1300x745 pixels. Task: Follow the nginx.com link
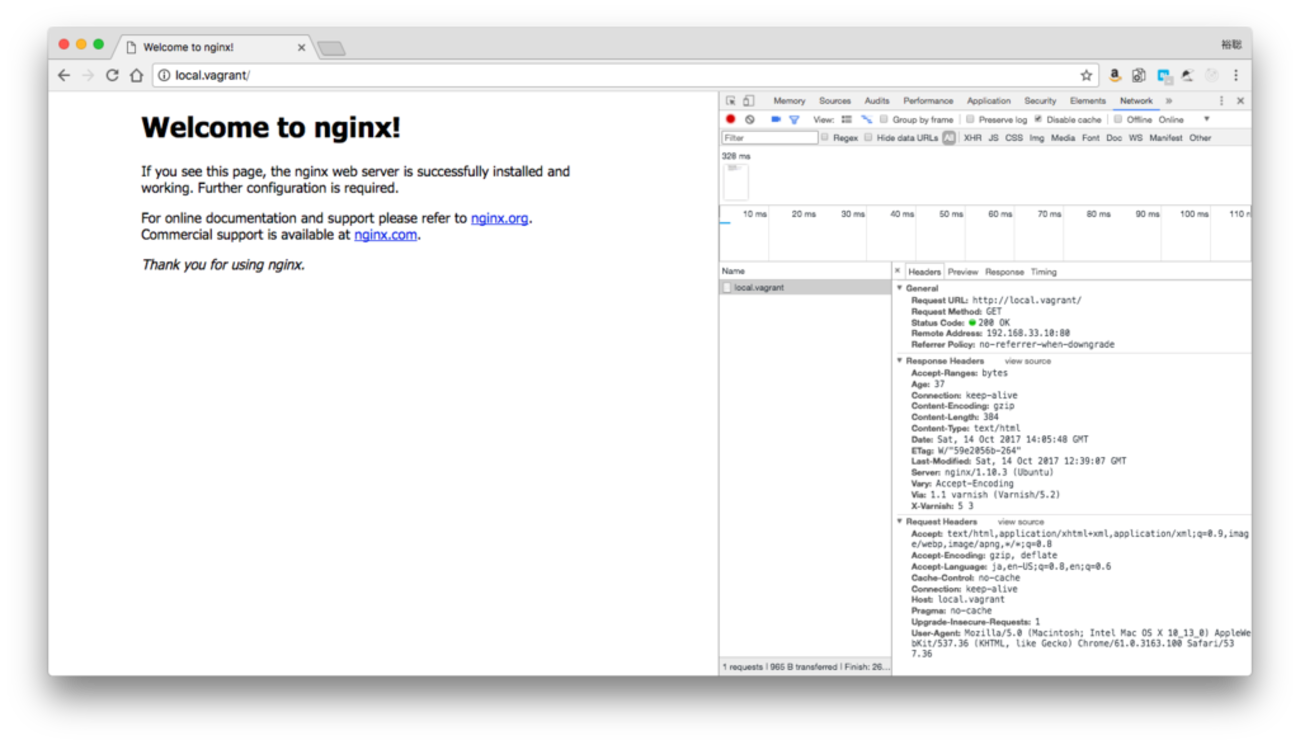pos(385,235)
